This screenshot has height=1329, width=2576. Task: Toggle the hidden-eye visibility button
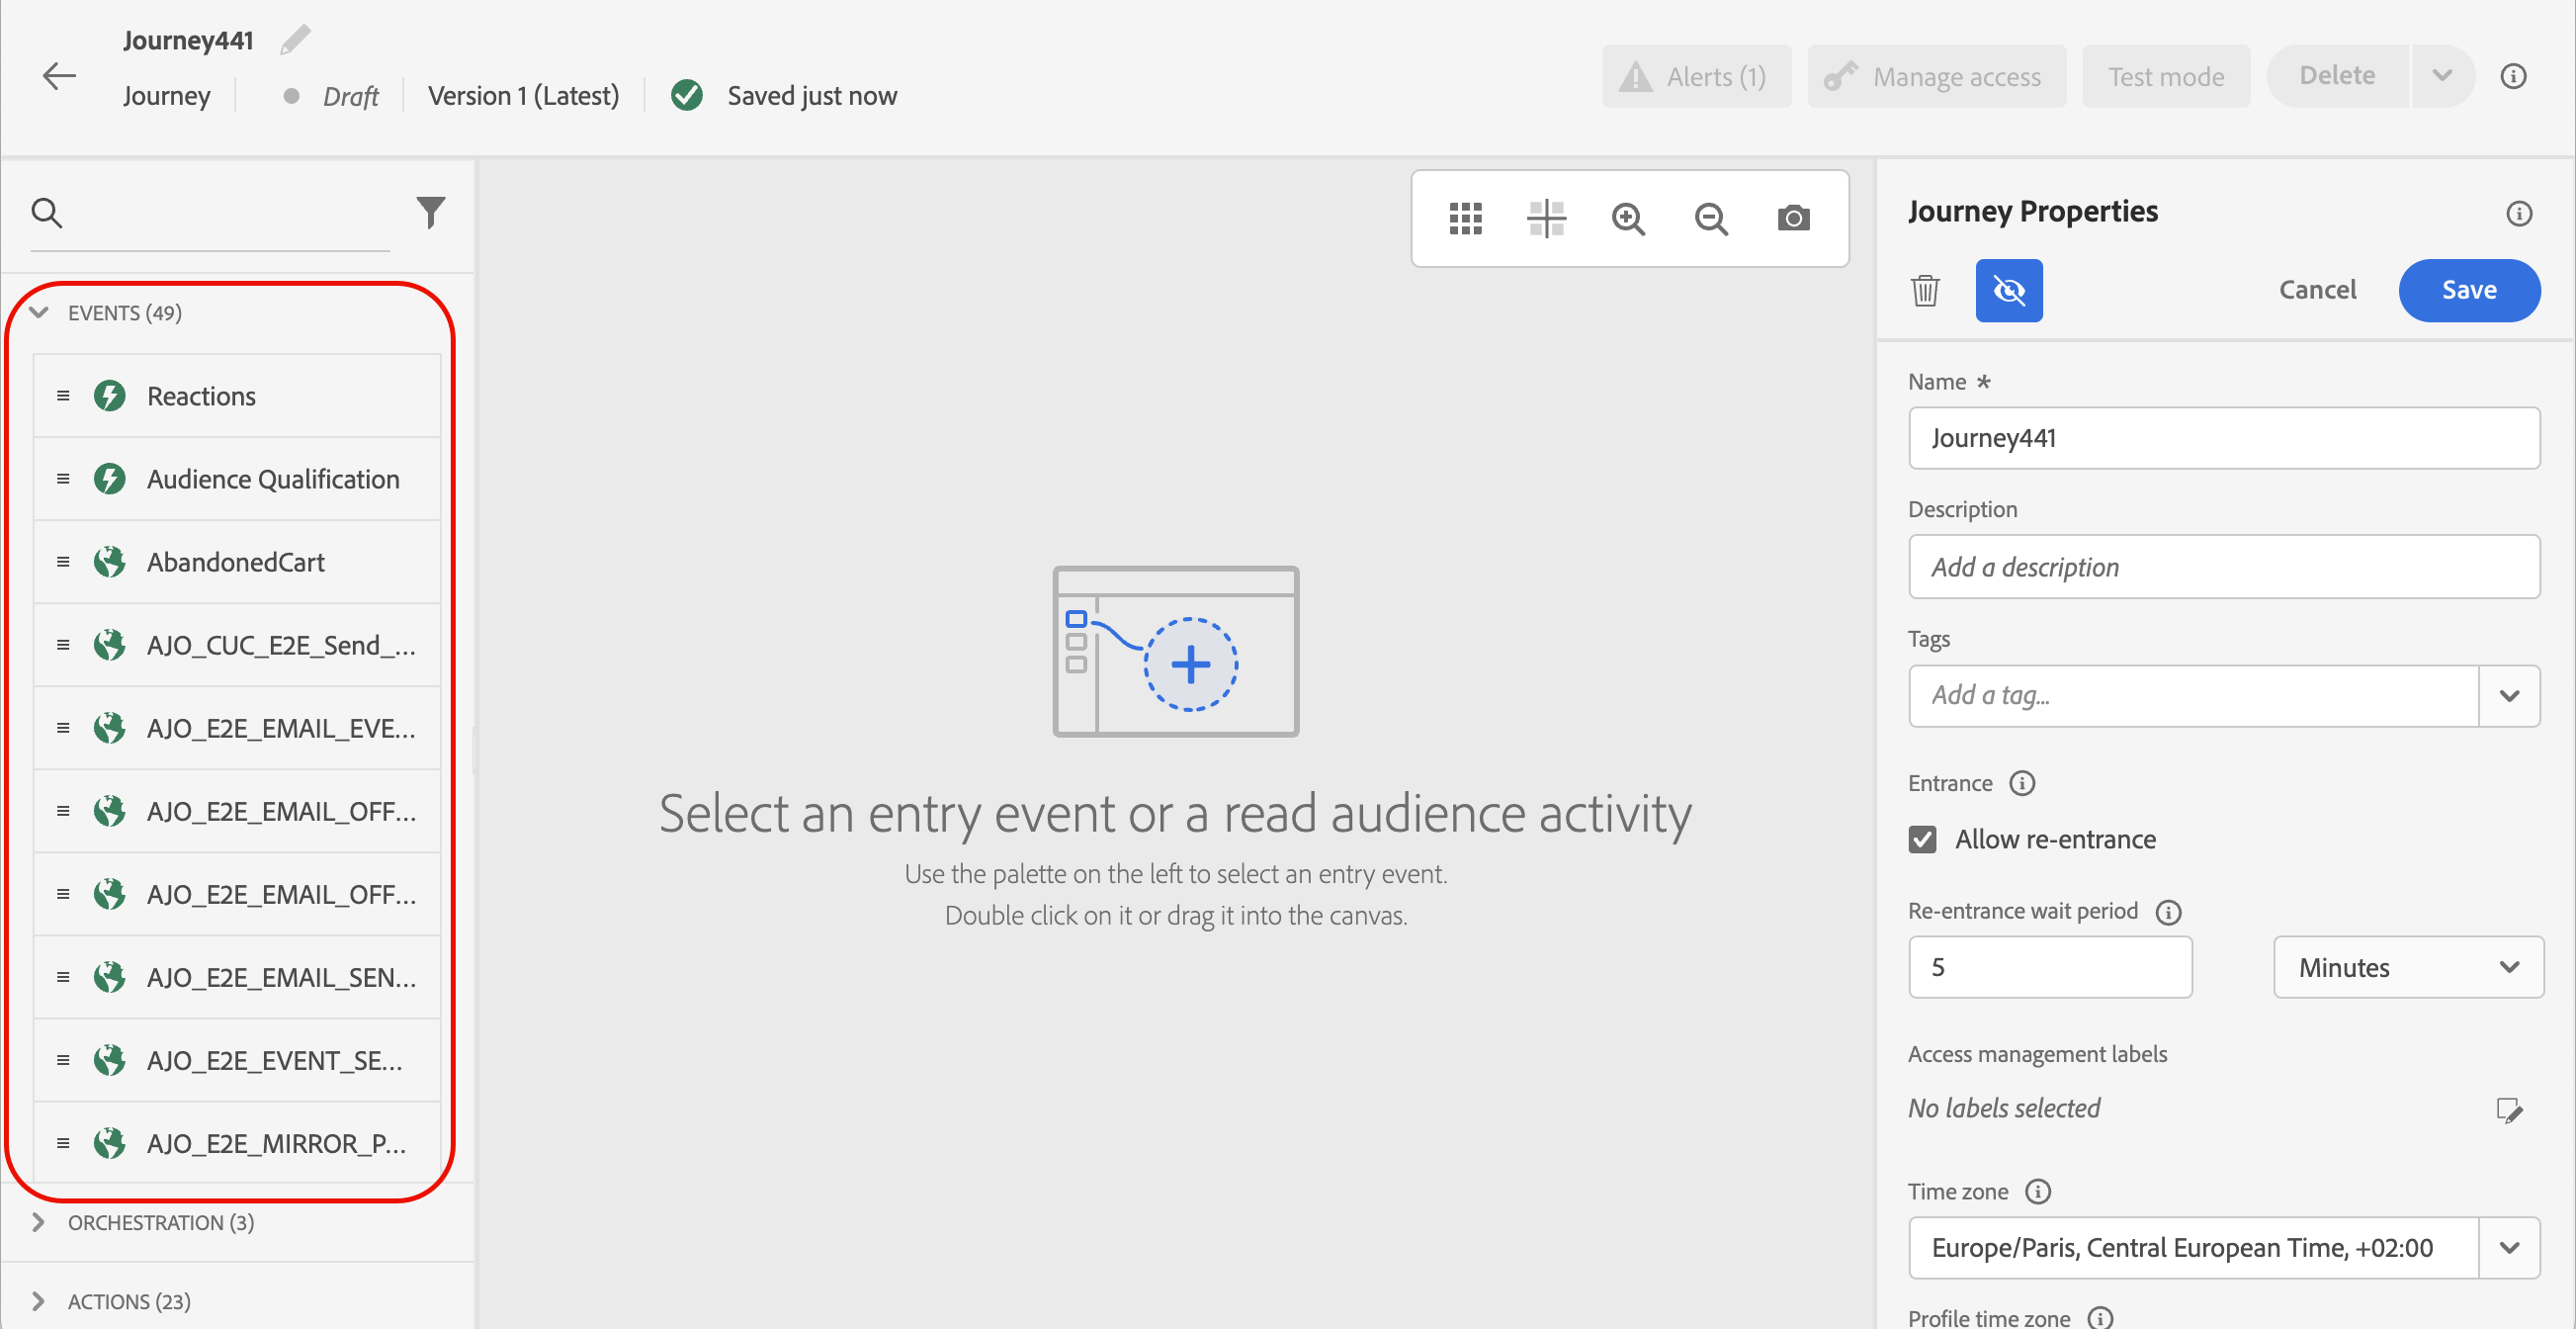[x=2008, y=290]
